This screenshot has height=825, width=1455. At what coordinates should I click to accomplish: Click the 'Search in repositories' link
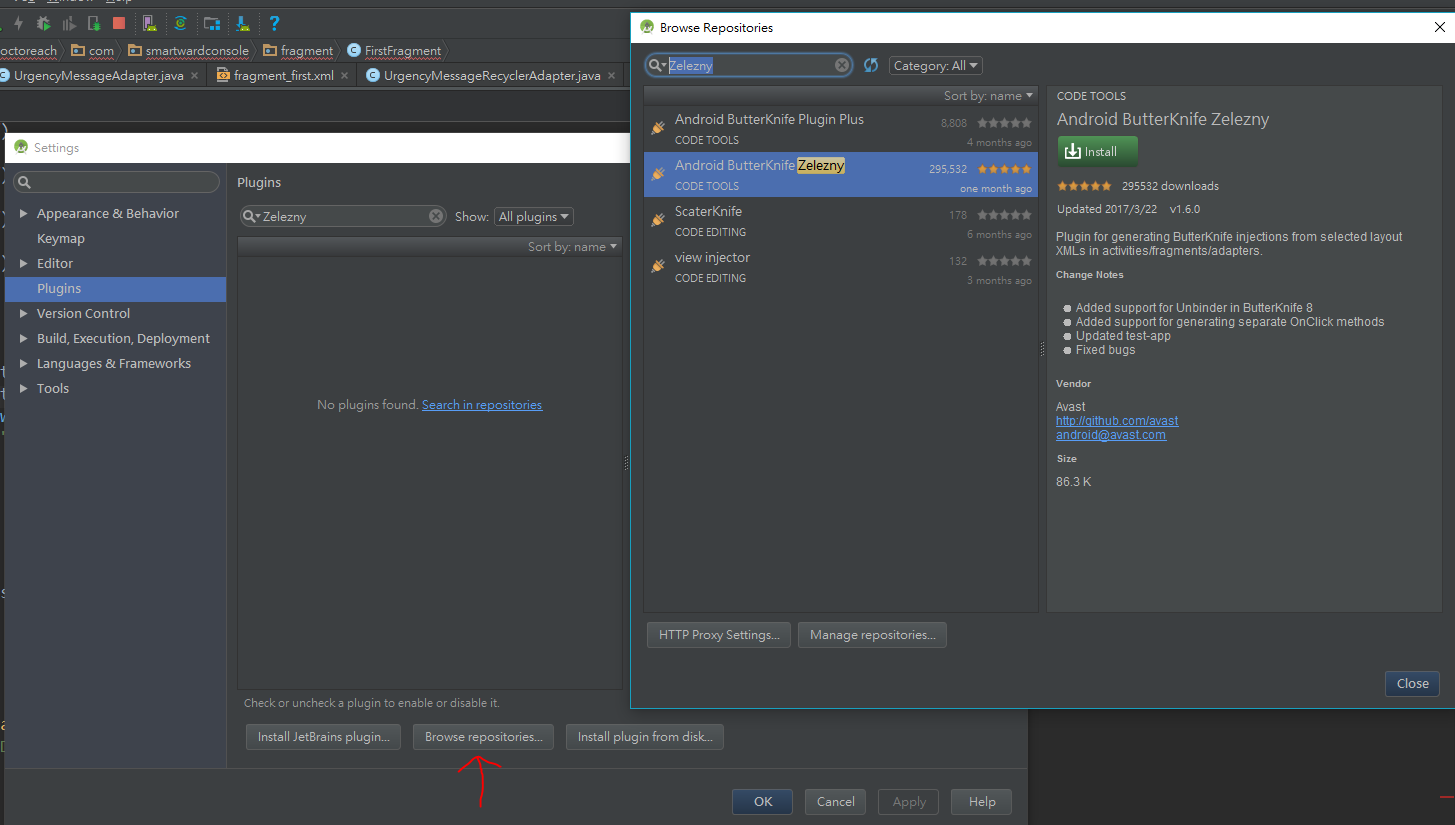click(x=482, y=405)
